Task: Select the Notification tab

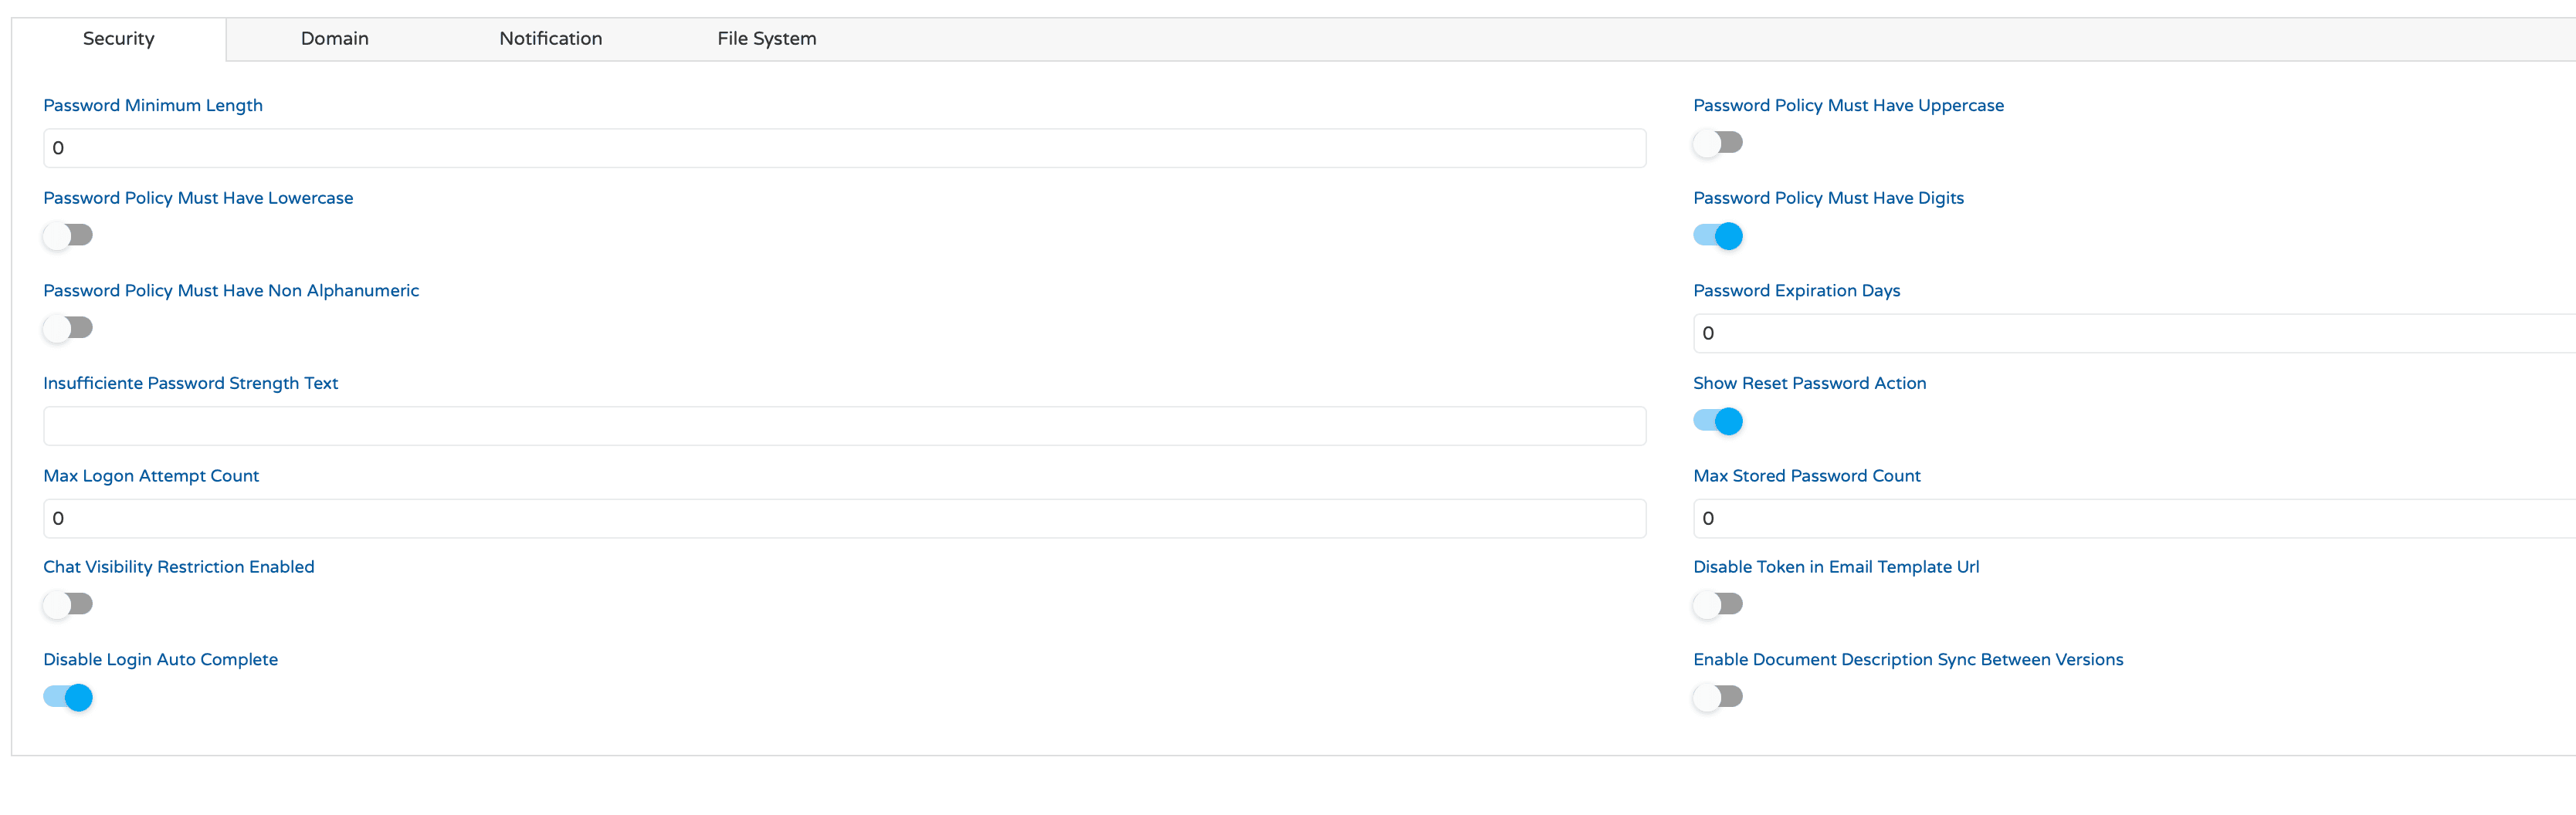Action: point(550,39)
